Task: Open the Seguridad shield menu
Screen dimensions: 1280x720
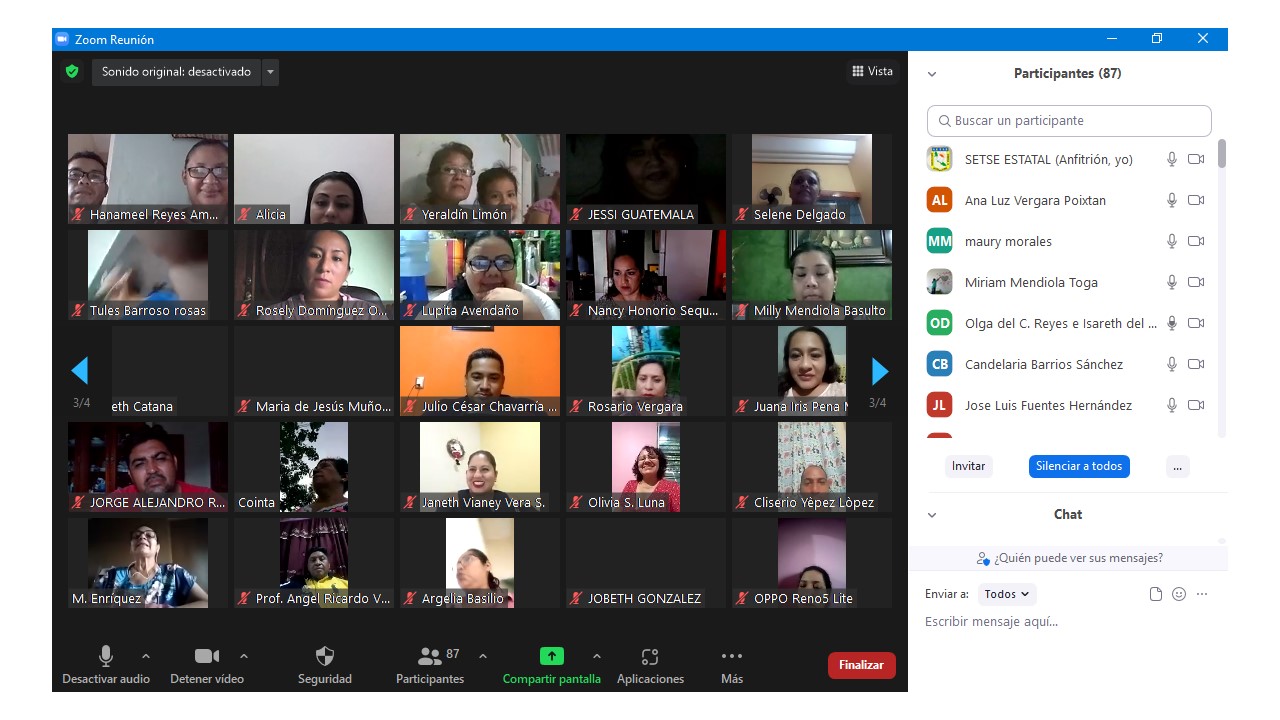Action: pyautogui.click(x=325, y=666)
